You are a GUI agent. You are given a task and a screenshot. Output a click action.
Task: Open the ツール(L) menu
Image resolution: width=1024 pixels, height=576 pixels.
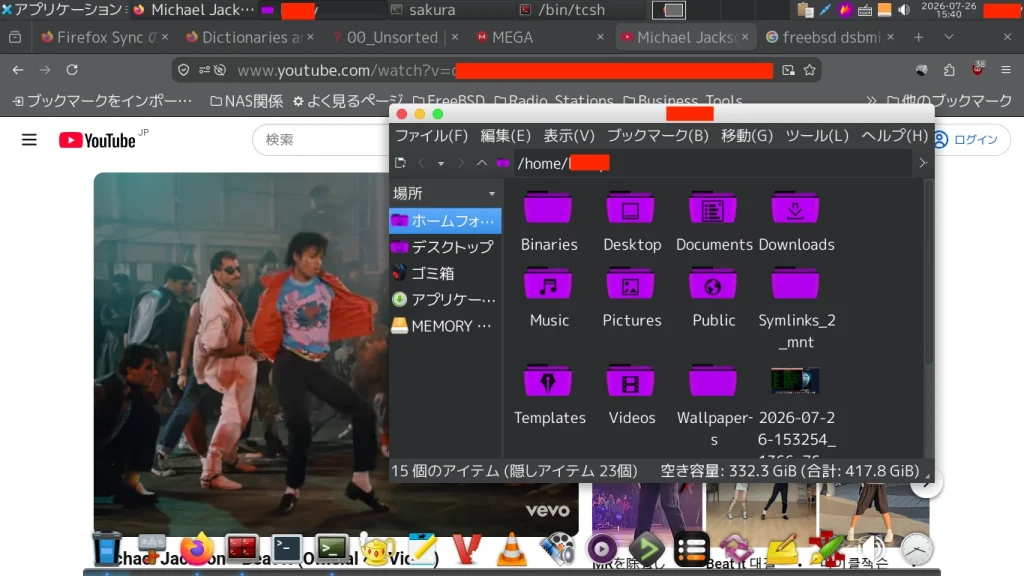point(817,135)
